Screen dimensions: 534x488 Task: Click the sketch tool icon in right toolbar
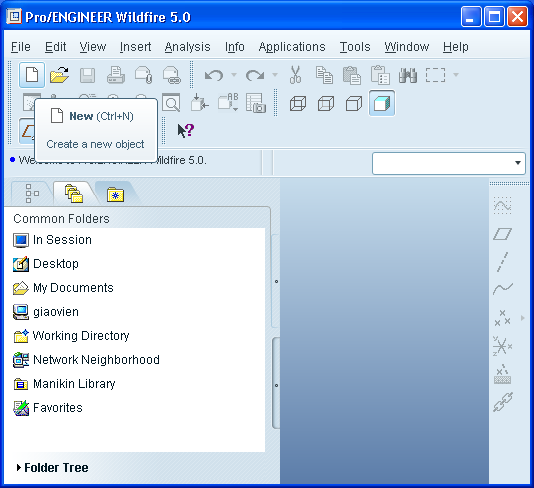(x=502, y=206)
